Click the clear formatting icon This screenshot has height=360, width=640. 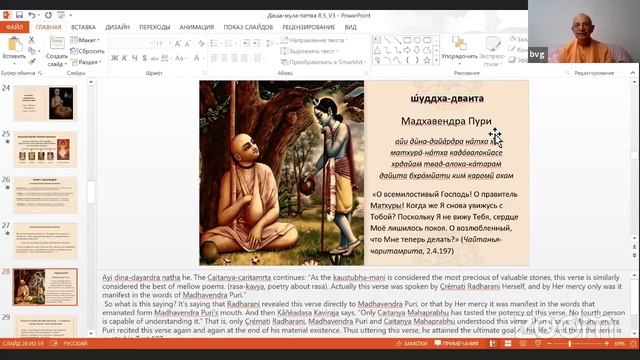[x=202, y=44]
